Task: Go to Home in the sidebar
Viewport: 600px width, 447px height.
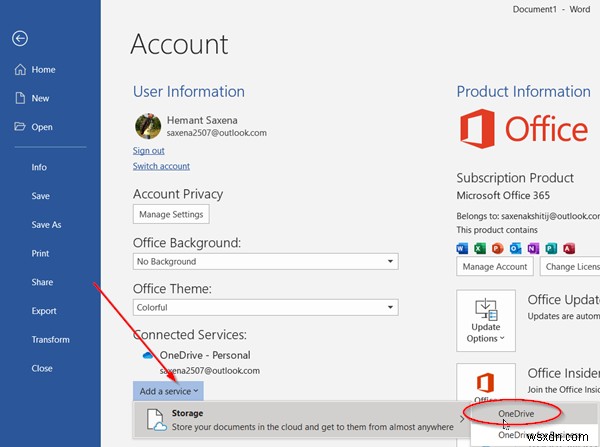Action: coord(43,70)
